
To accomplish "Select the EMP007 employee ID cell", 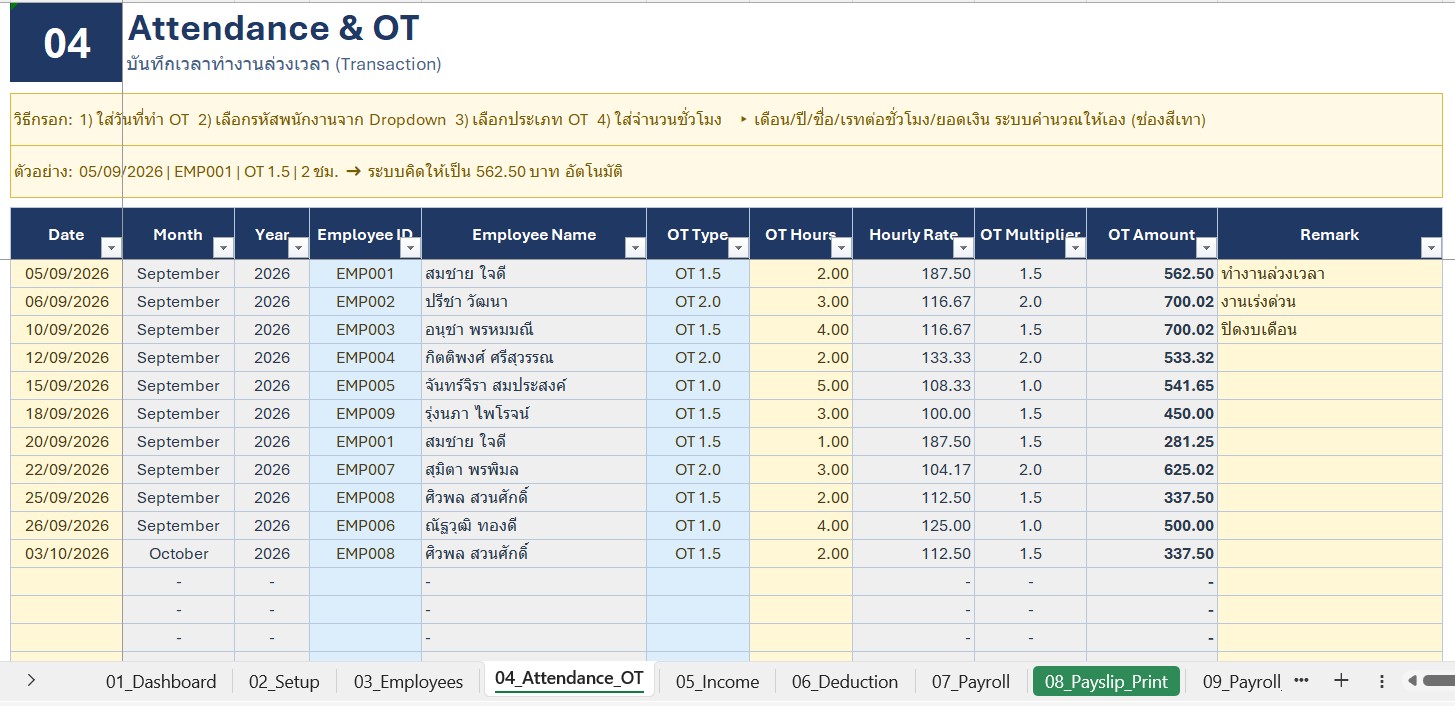I will tap(366, 470).
